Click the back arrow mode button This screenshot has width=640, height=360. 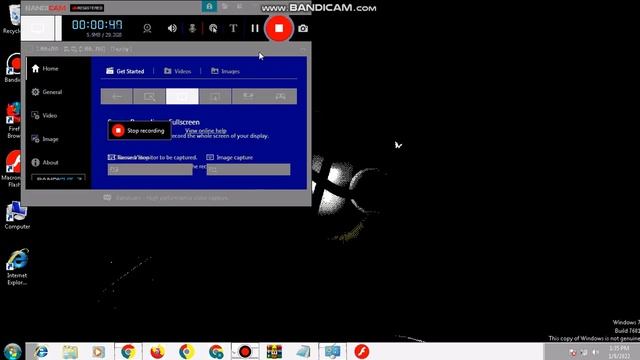117,96
